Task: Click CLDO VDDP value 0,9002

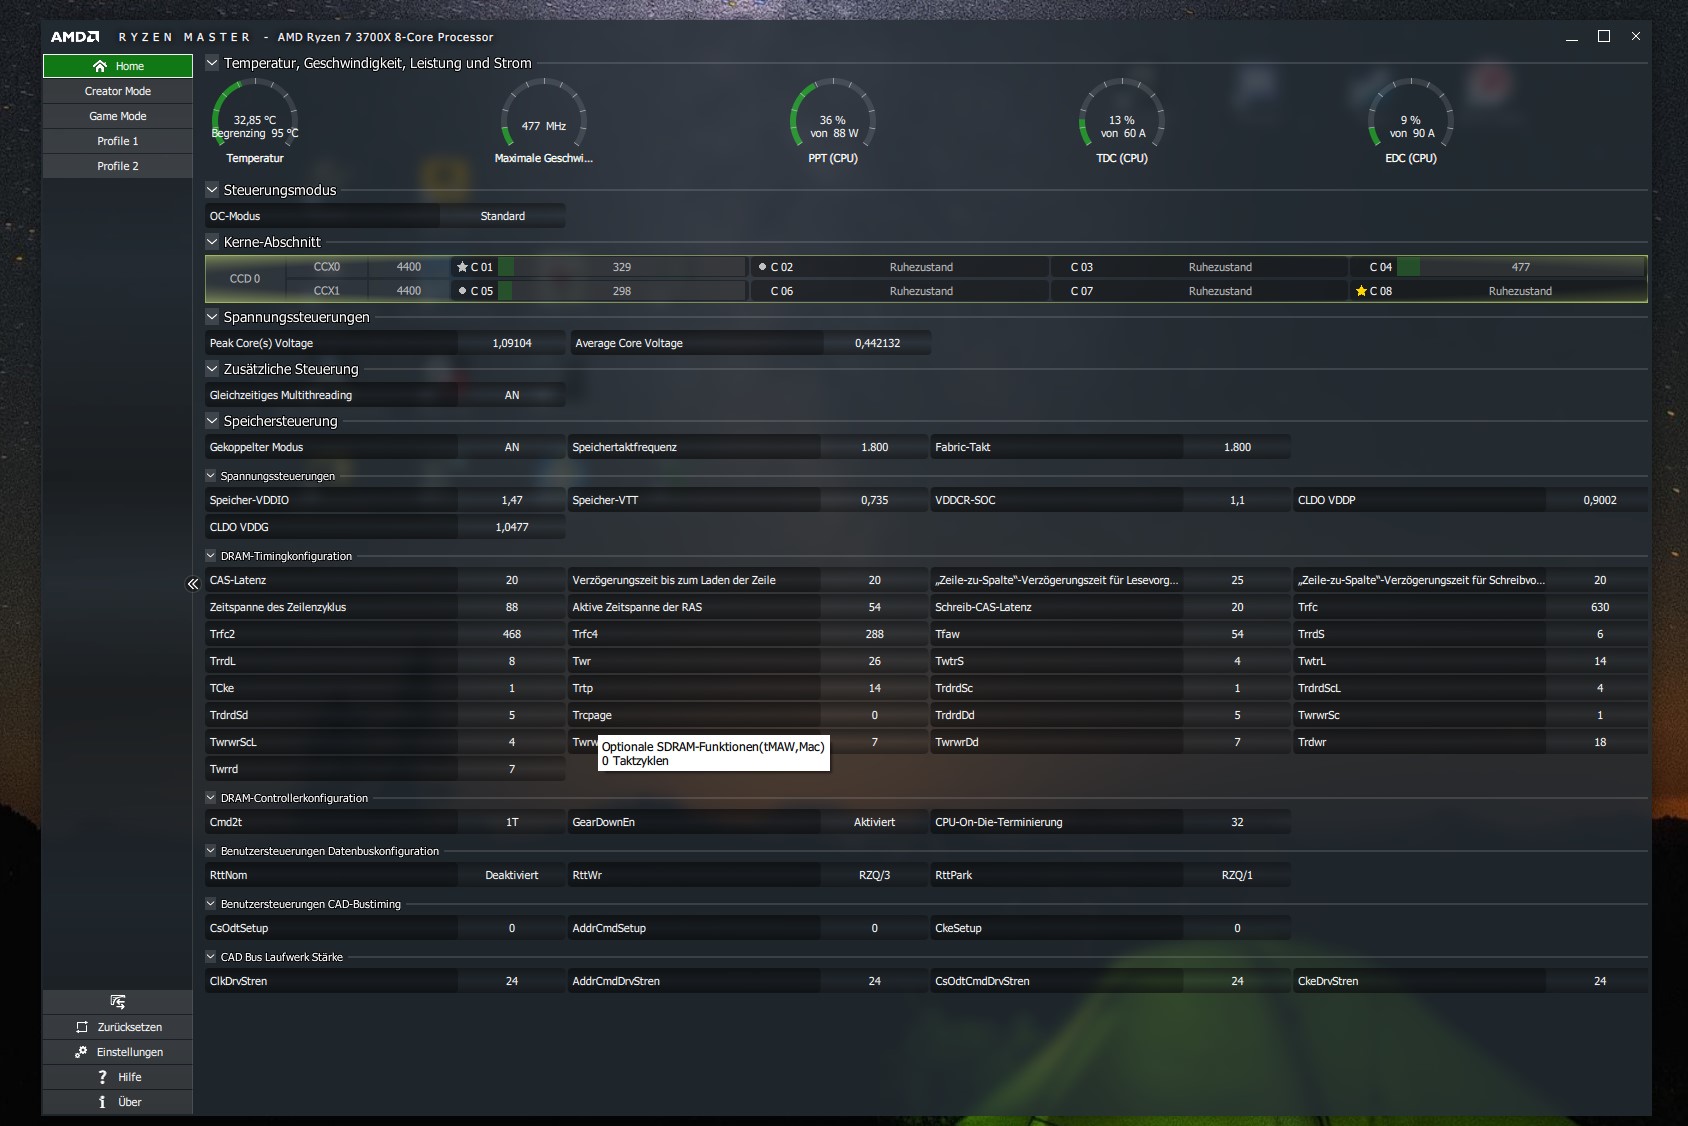Action: point(1600,500)
